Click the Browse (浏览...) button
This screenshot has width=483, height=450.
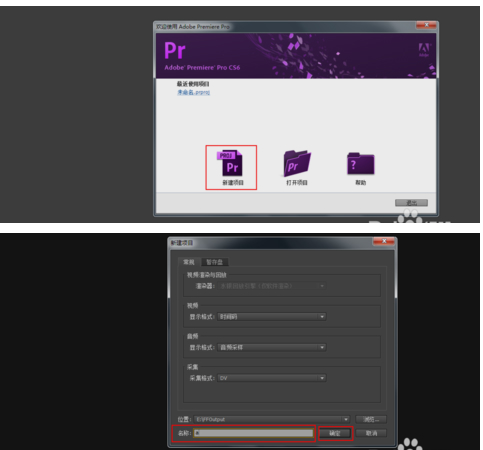coord(371,419)
